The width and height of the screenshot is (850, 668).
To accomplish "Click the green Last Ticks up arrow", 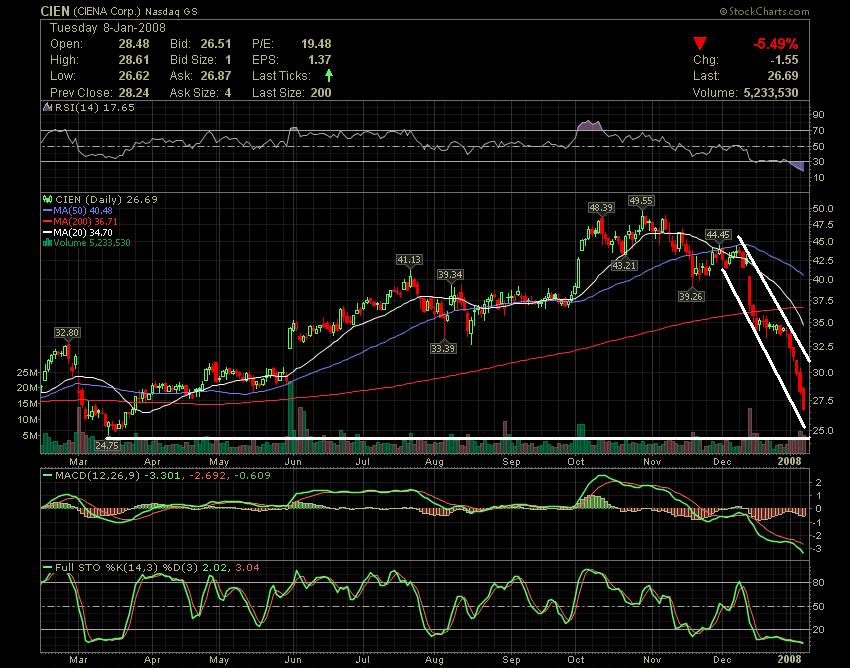I will click(329, 75).
